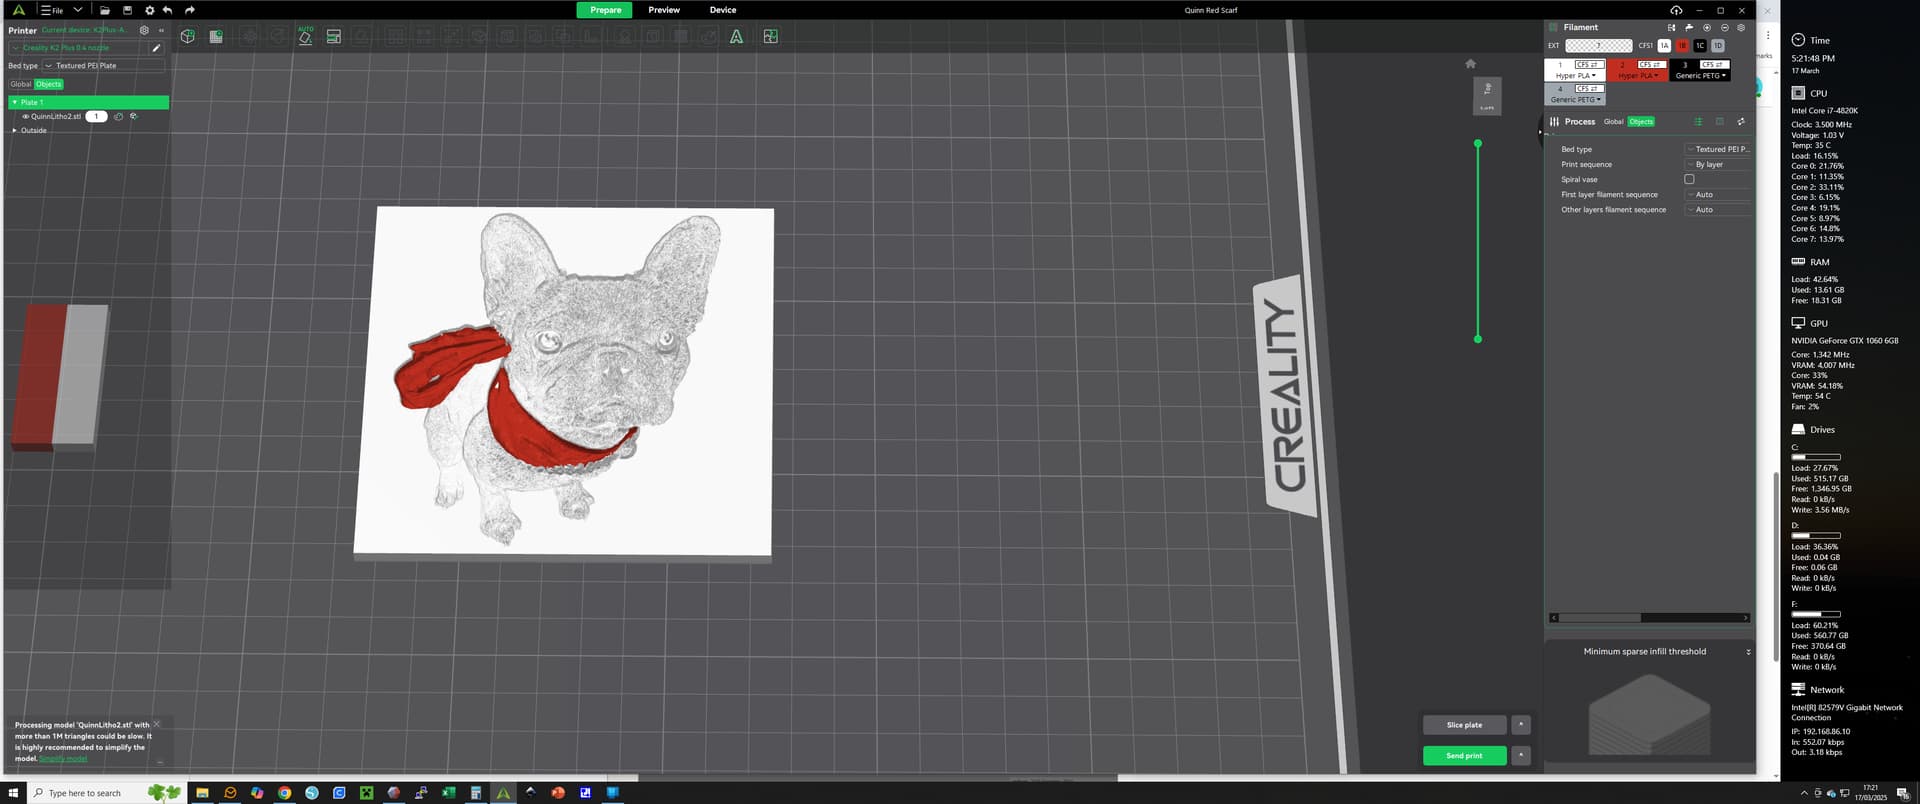Click the QuinnLitho2.stl copies count field
The height and width of the screenshot is (804, 1920).
96,117
